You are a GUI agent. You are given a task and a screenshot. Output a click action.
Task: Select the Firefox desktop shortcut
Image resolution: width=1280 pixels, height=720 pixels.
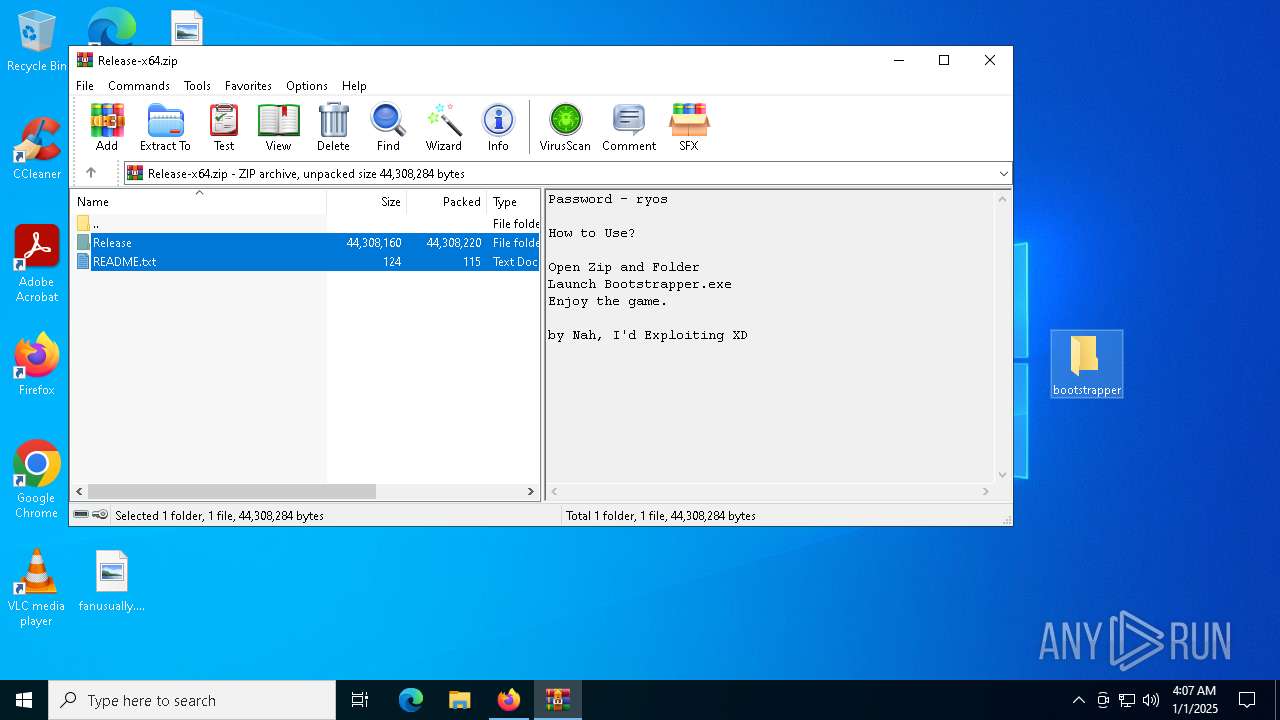pyautogui.click(x=37, y=364)
